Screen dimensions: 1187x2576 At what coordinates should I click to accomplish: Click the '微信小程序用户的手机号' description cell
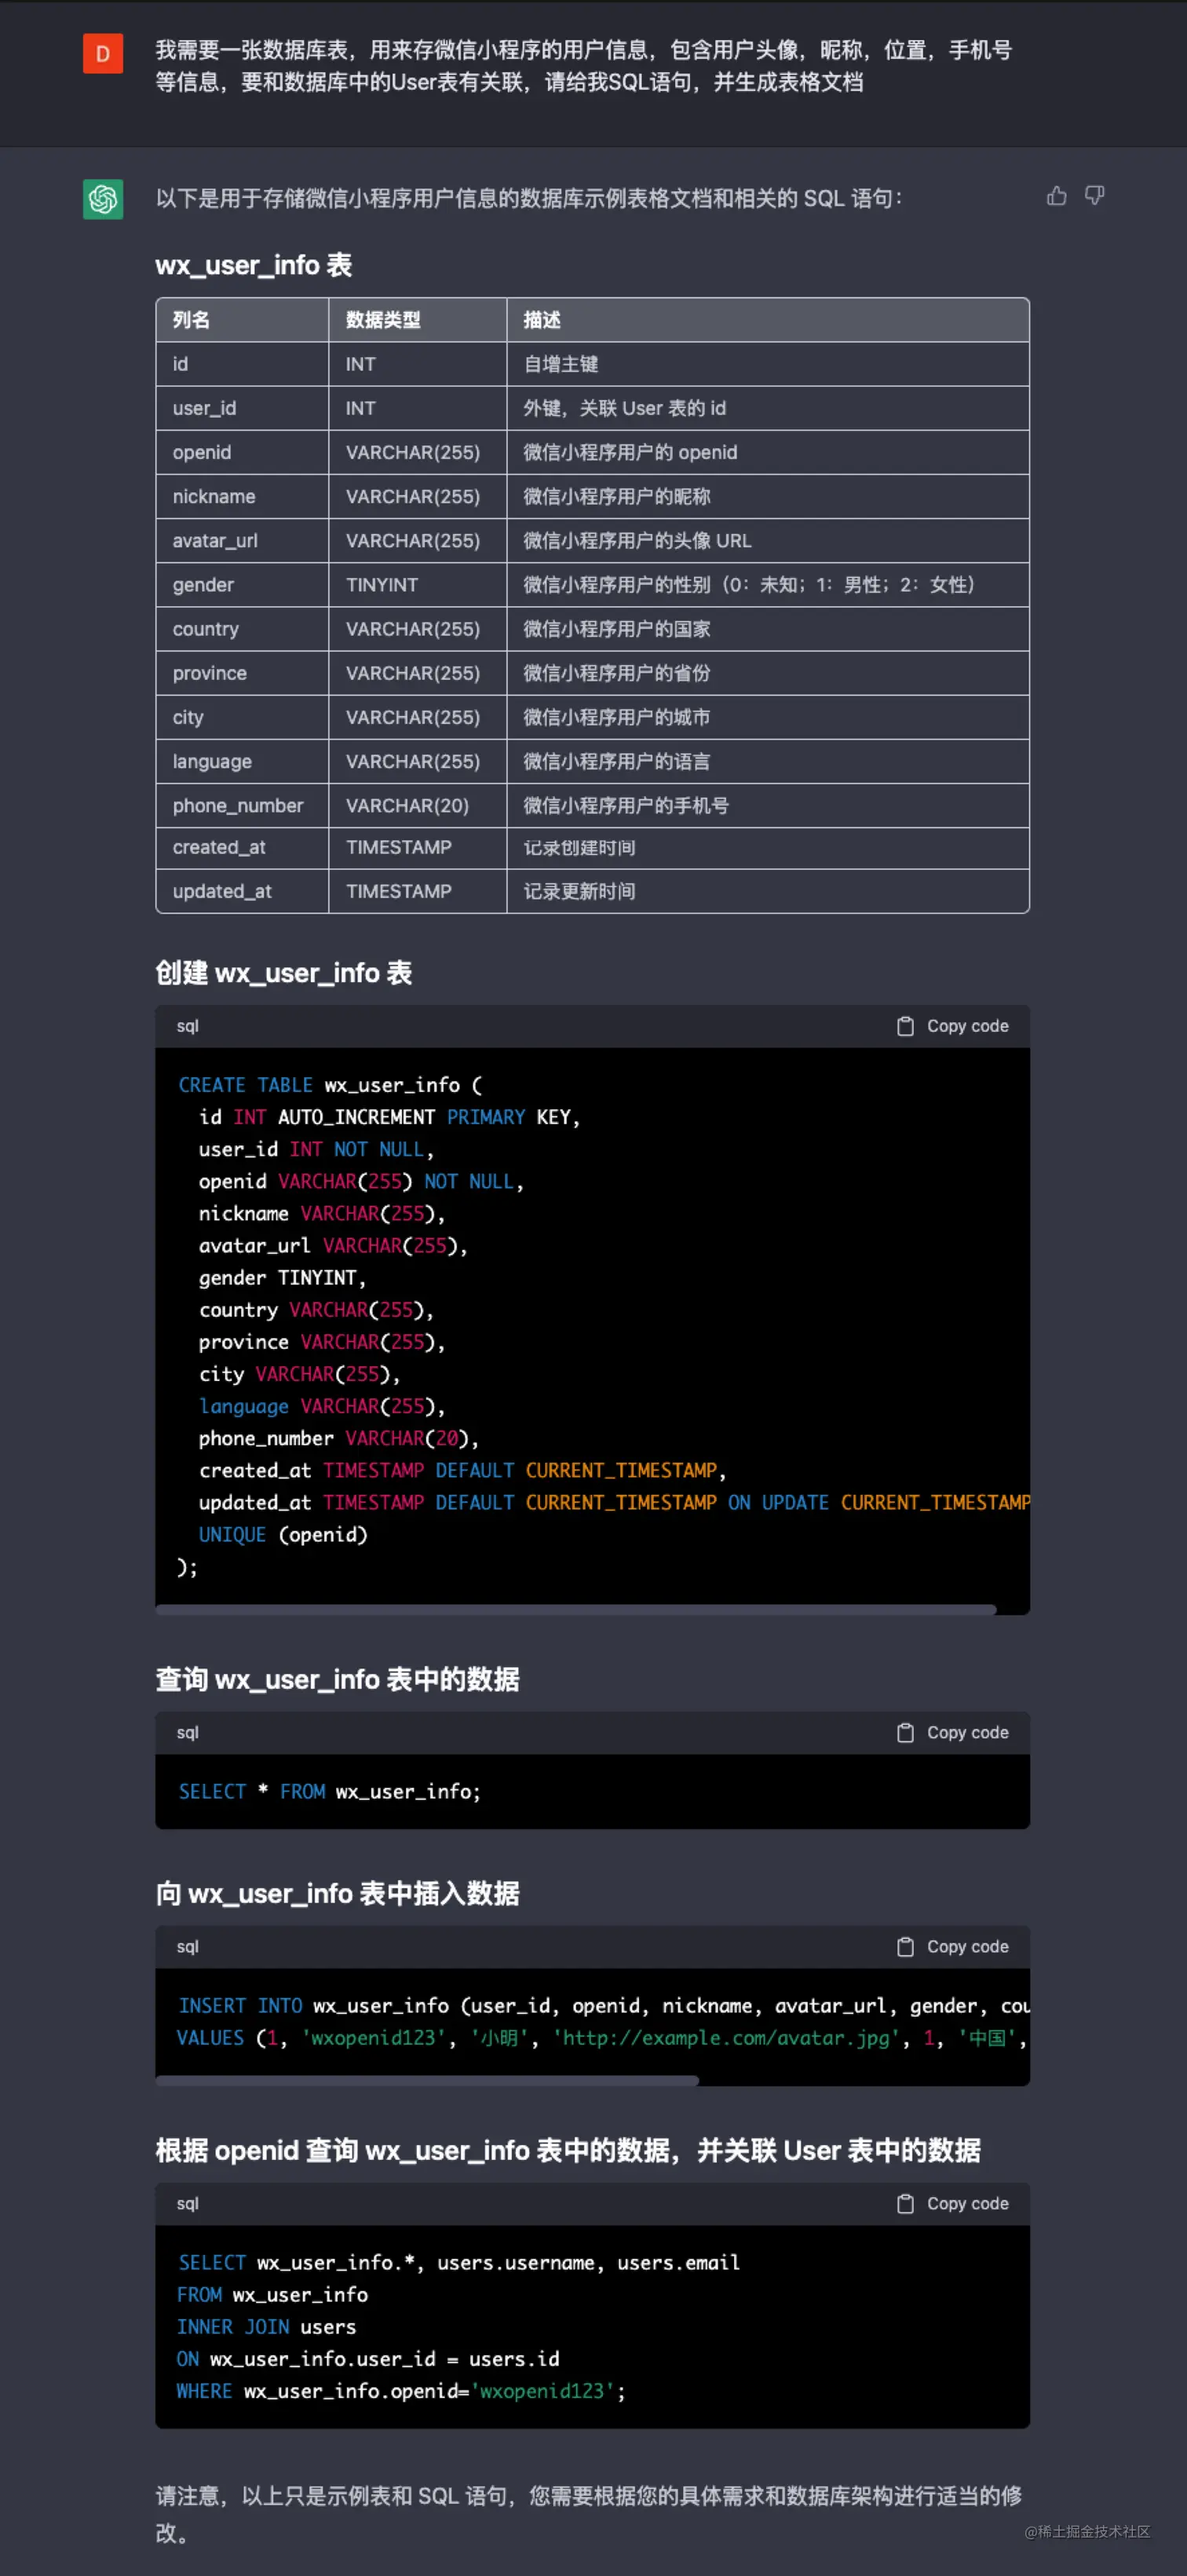[768, 805]
